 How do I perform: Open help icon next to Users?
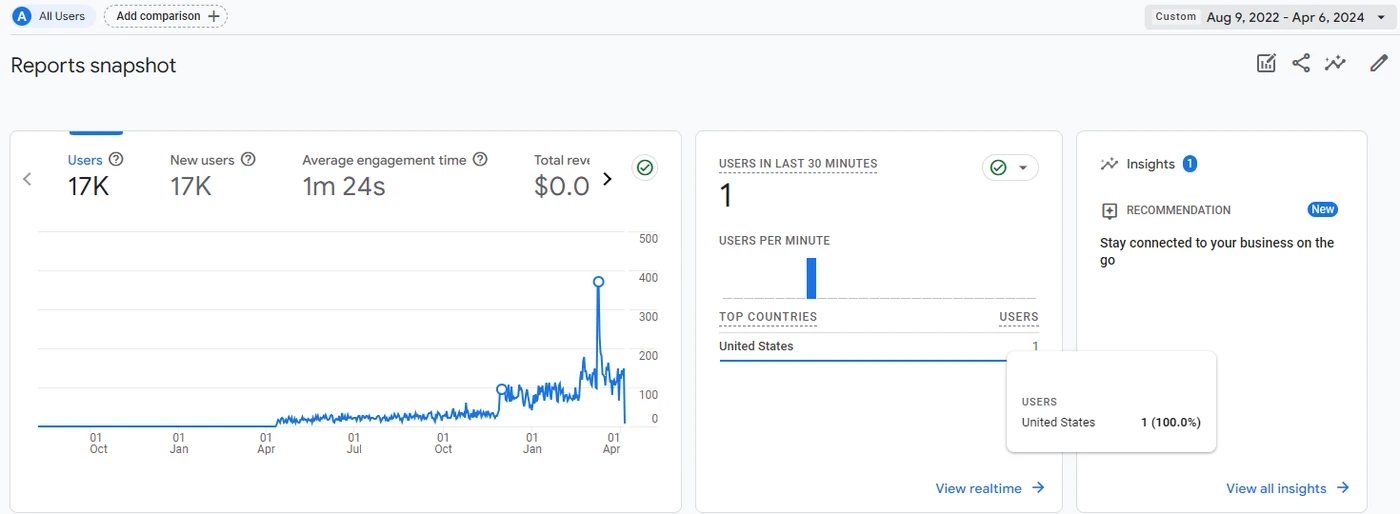tap(116, 159)
